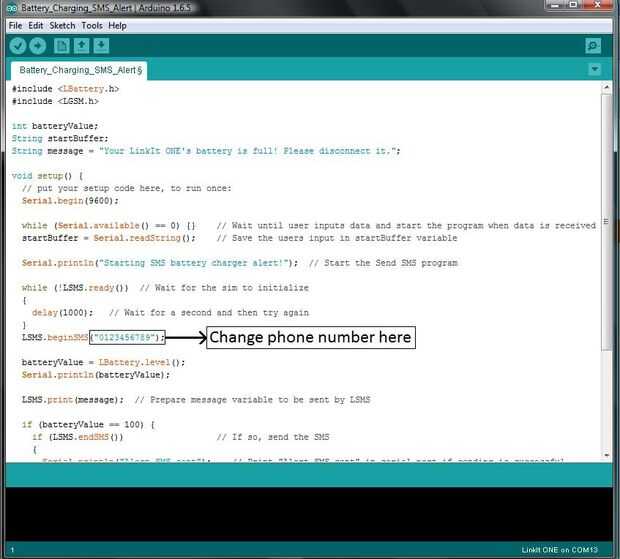The width and height of the screenshot is (620, 559).
Task: Click on the #include <LBattery.h> line
Action: (x=65, y=89)
